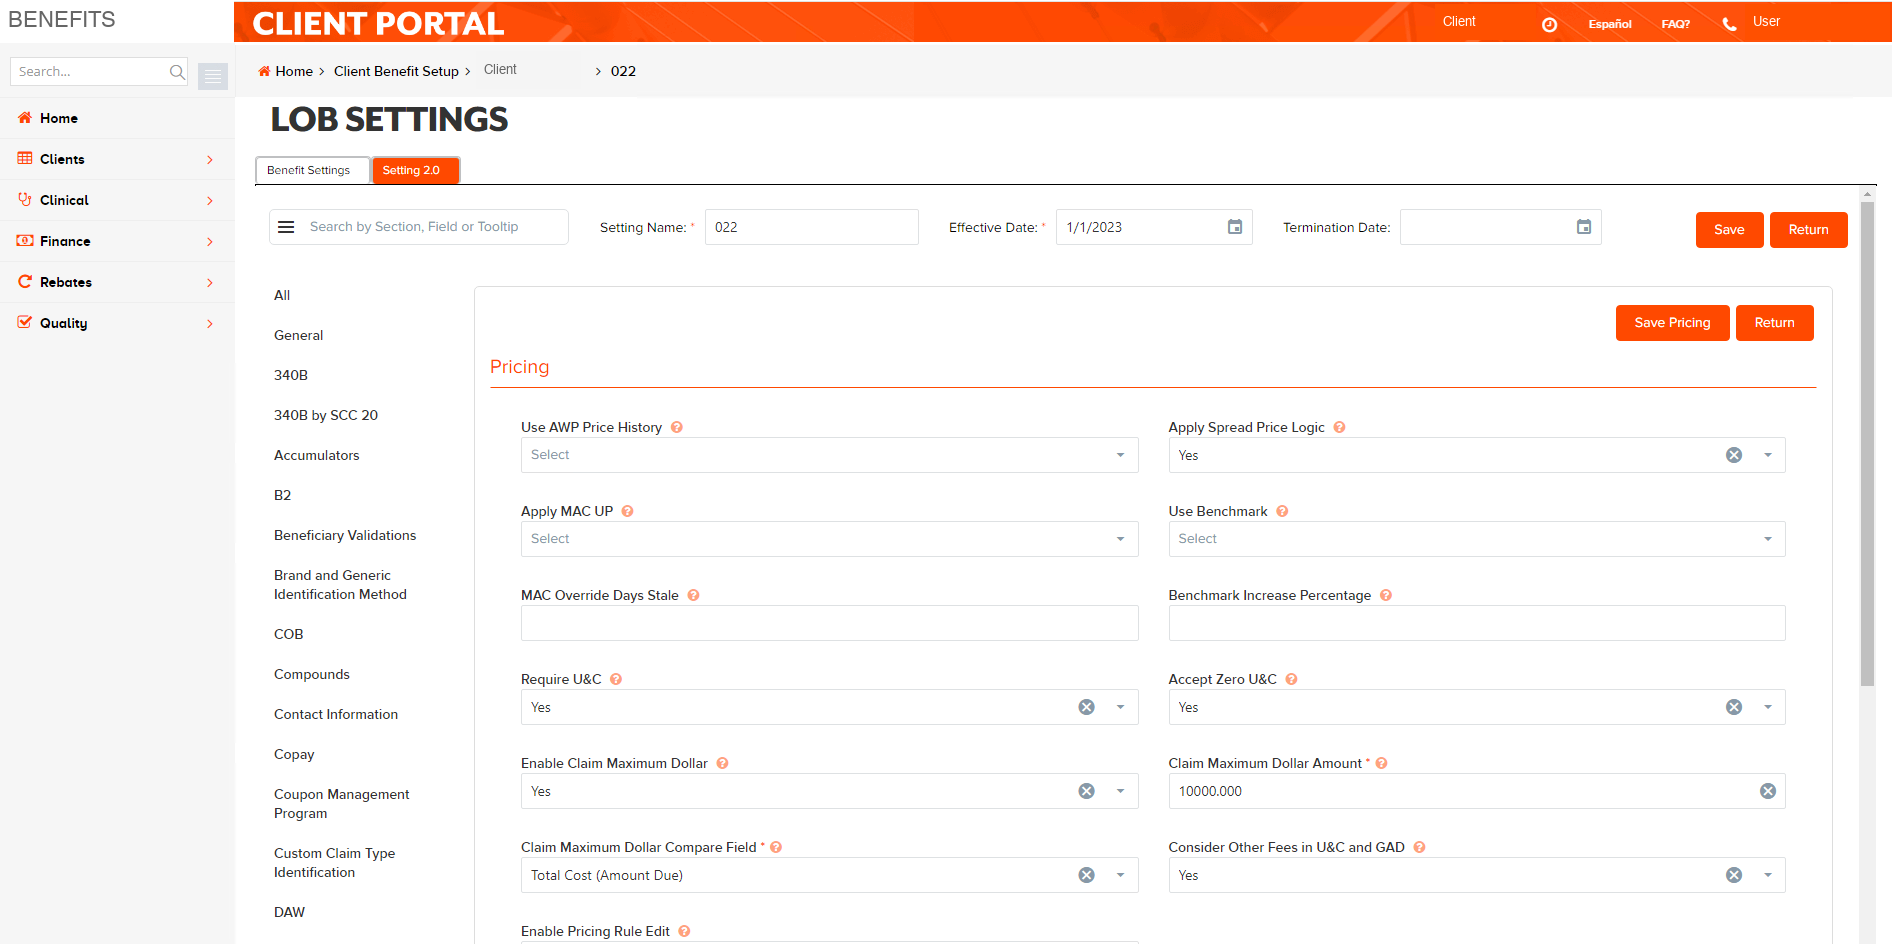1892x944 pixels.
Task: Clear the Require U&C selection
Action: tap(1086, 707)
